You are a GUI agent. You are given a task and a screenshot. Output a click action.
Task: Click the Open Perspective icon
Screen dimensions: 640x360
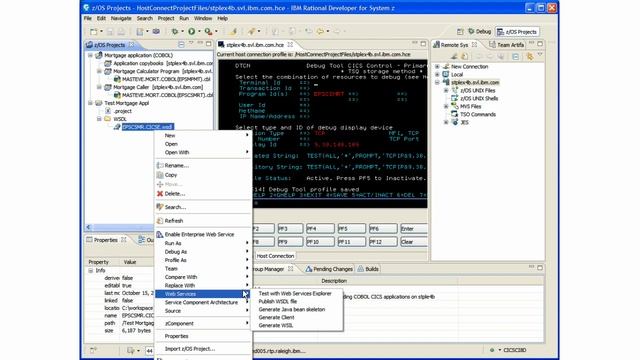click(x=460, y=31)
